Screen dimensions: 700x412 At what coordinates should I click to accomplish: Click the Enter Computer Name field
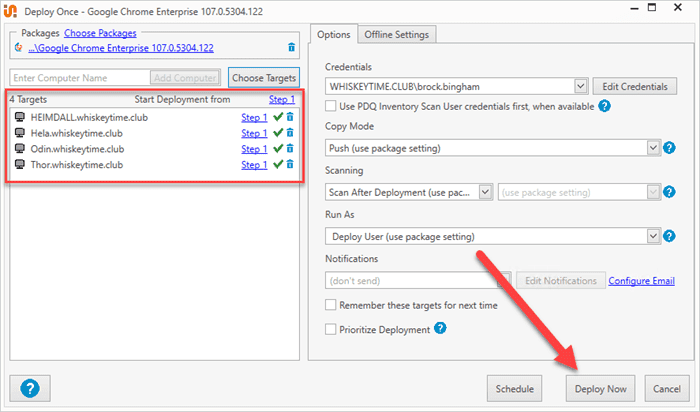[80, 78]
